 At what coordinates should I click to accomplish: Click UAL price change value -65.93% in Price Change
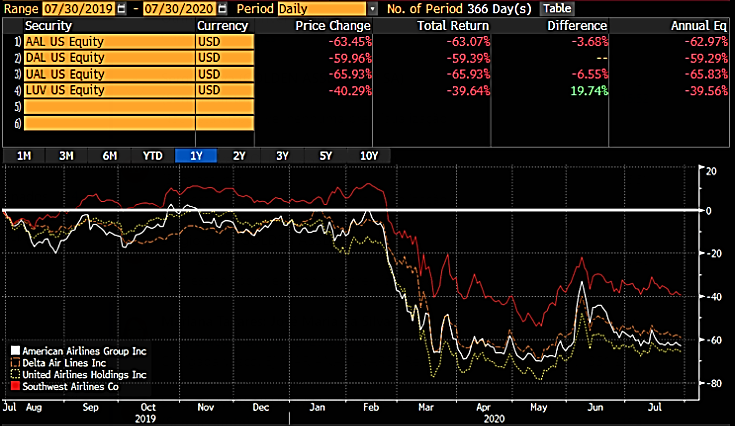pos(350,74)
